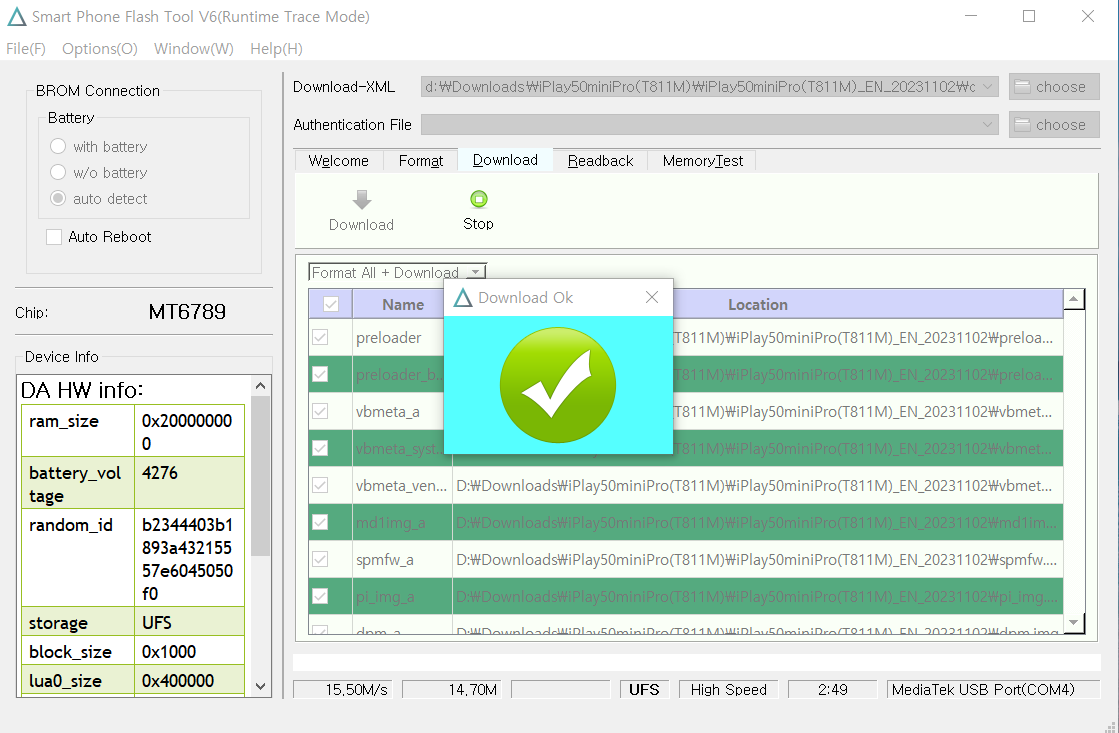Click the Location column header
The image size is (1119, 733).
point(758,305)
